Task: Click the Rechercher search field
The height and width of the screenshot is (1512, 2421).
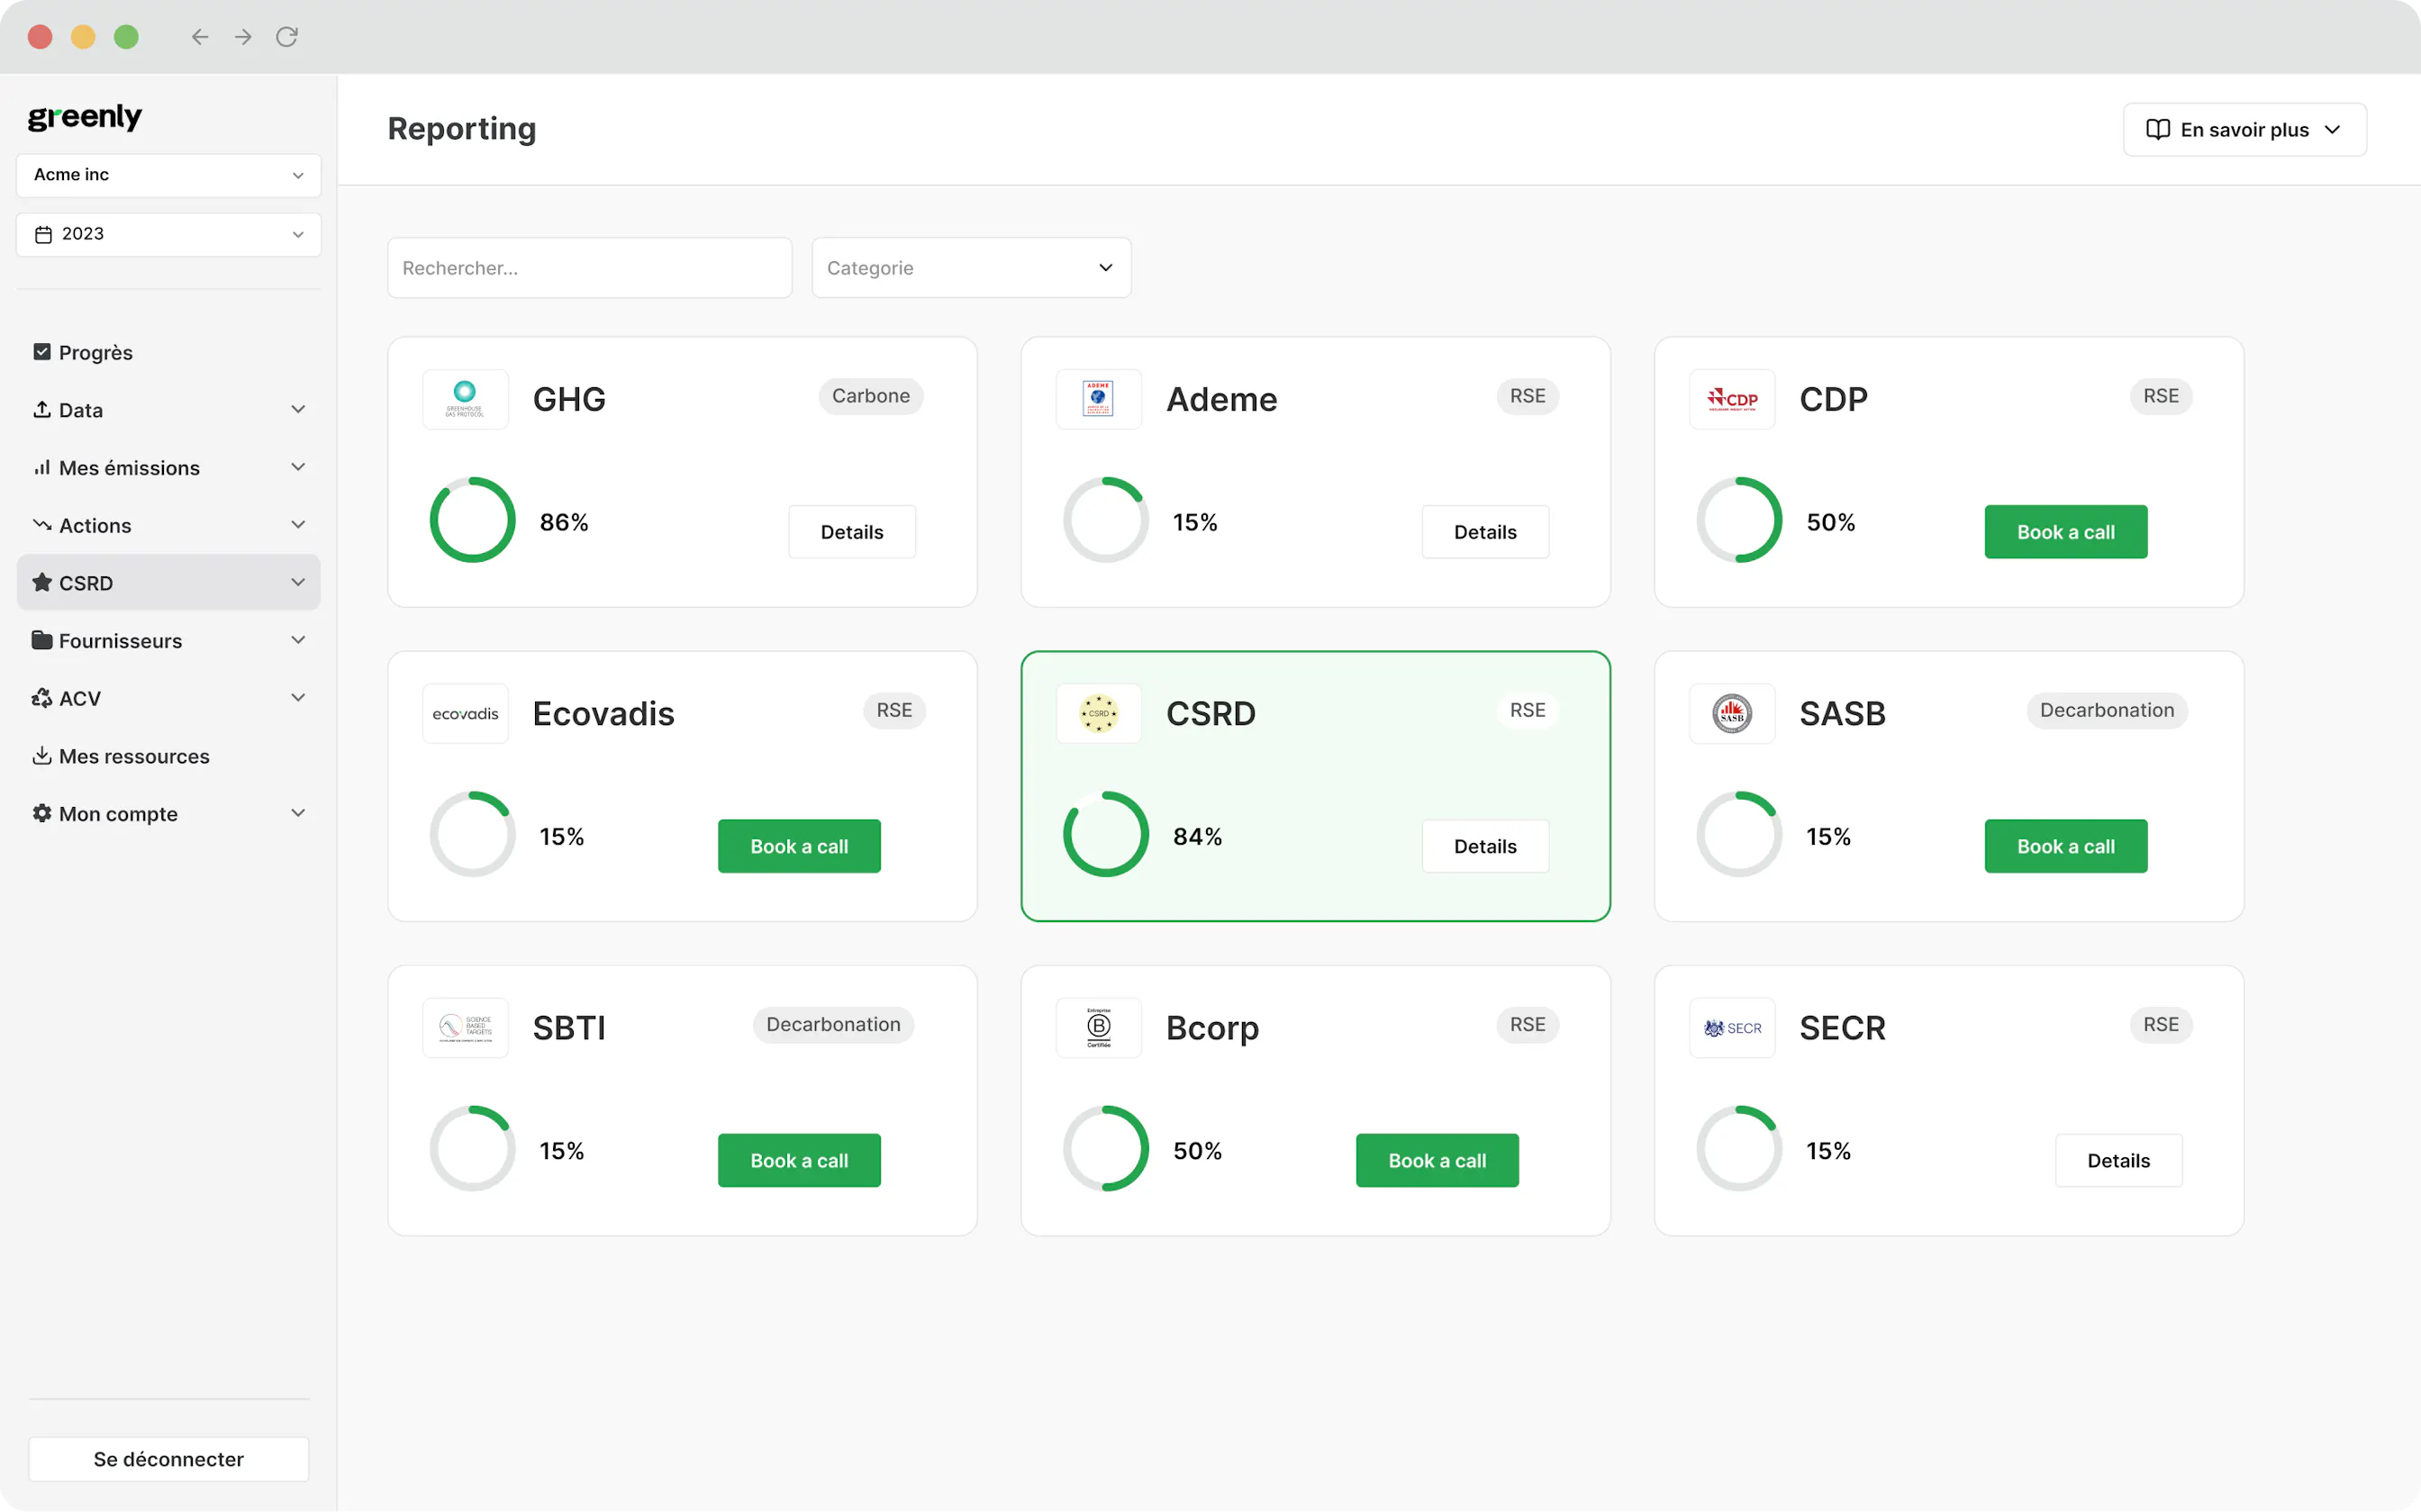Action: tap(590, 267)
